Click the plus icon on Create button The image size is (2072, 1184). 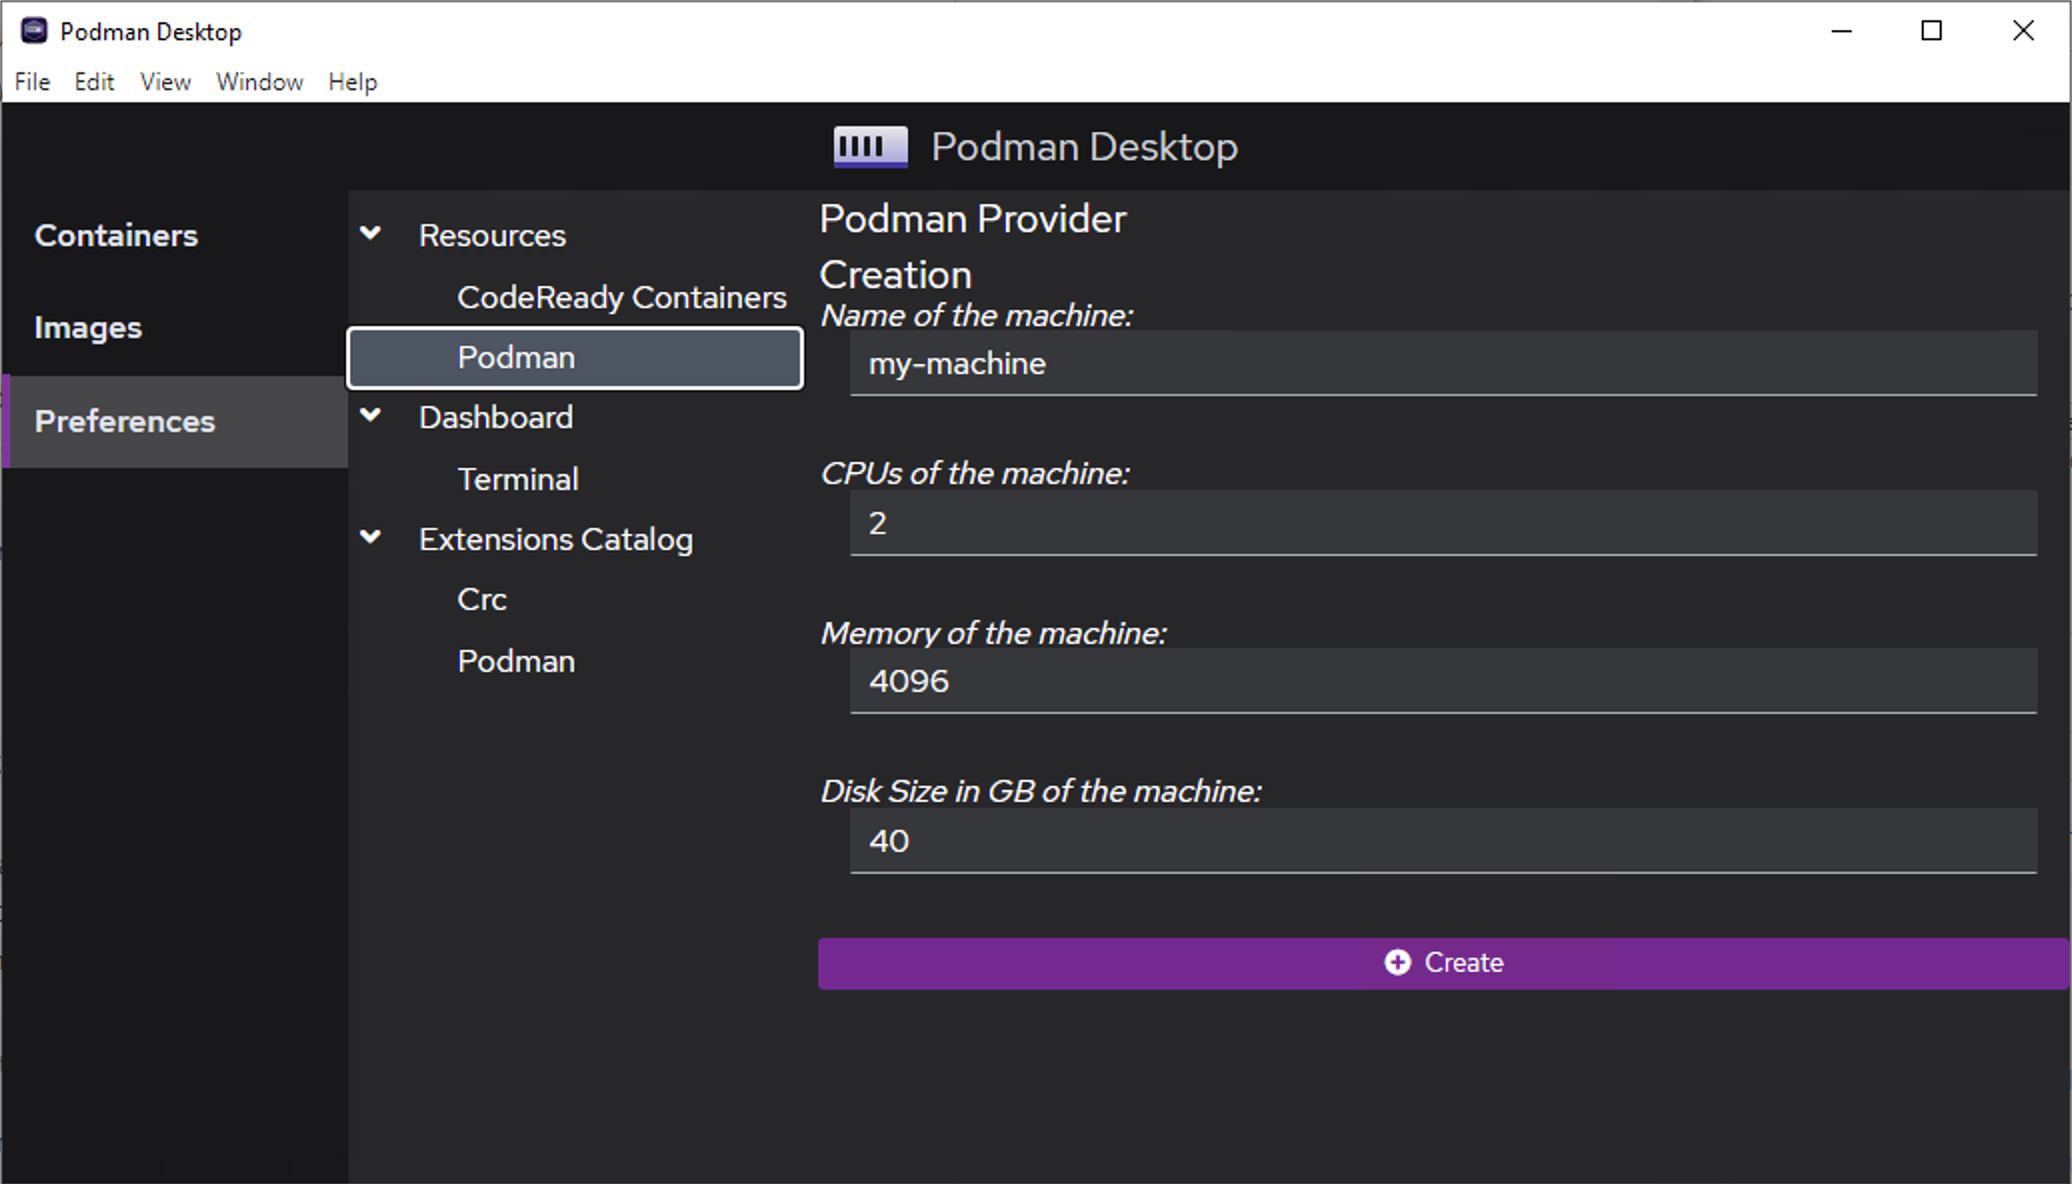[x=1397, y=962]
